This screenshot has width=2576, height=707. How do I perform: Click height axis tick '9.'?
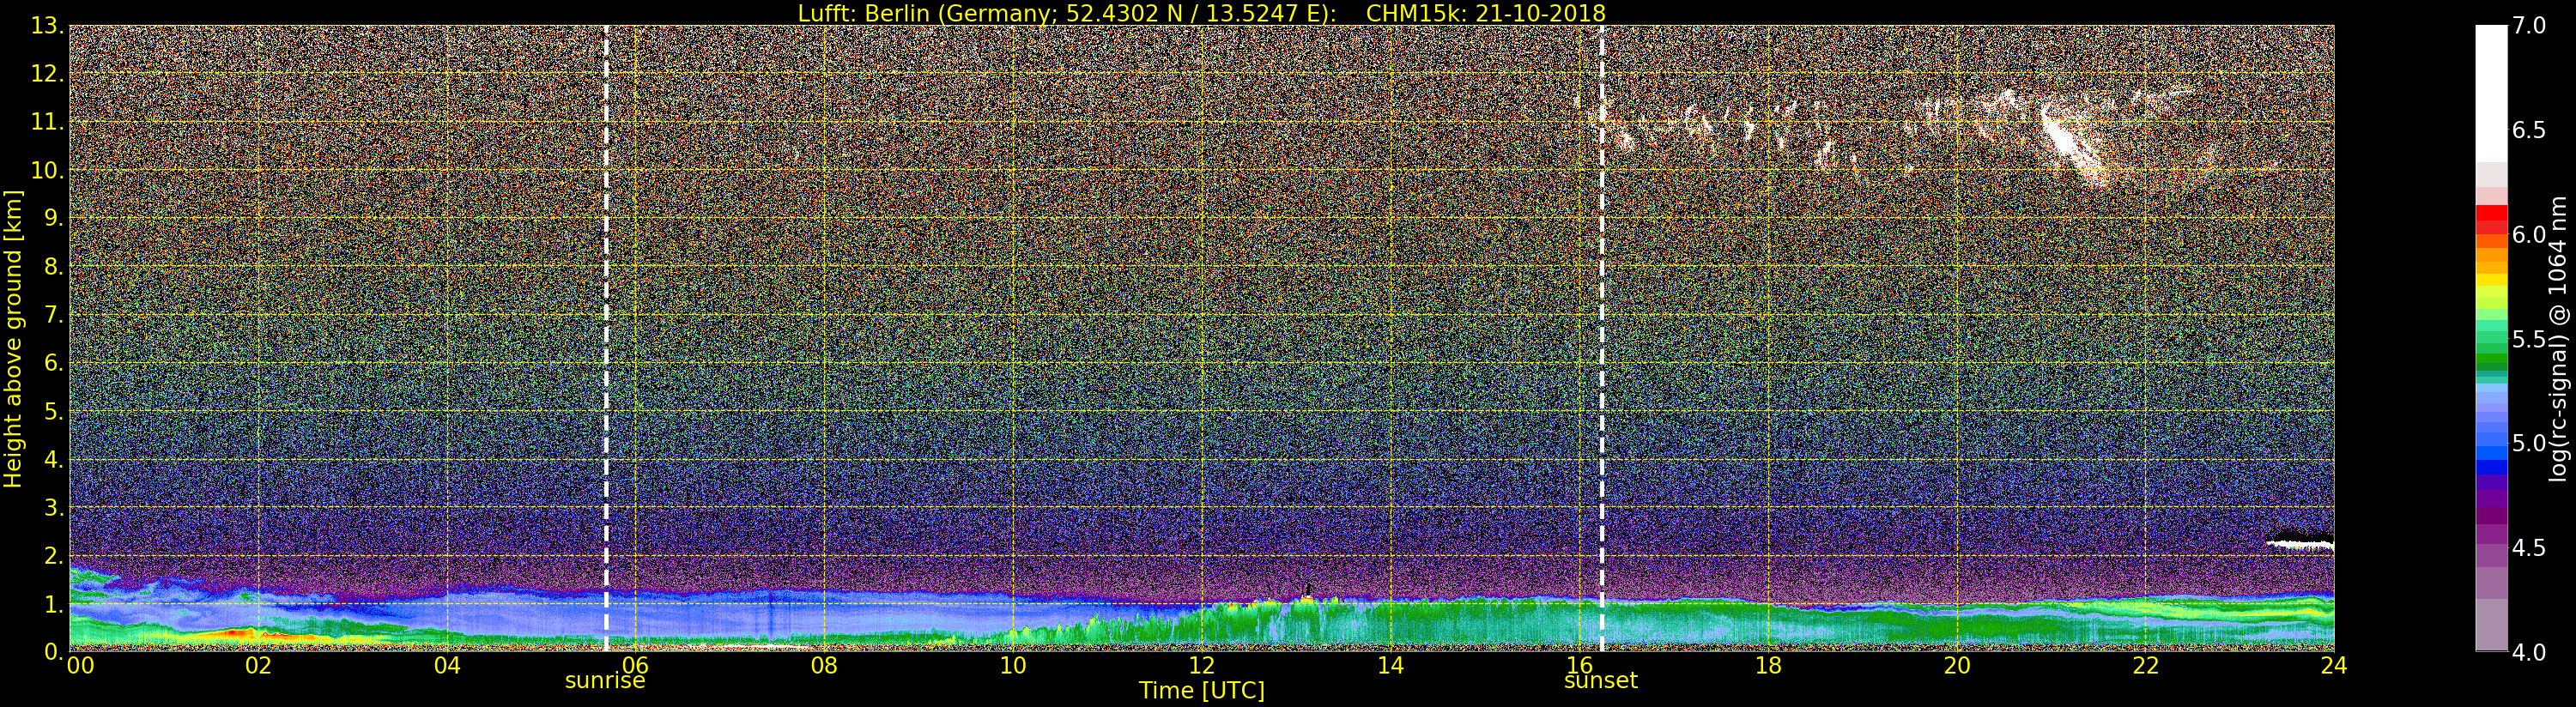(54, 219)
